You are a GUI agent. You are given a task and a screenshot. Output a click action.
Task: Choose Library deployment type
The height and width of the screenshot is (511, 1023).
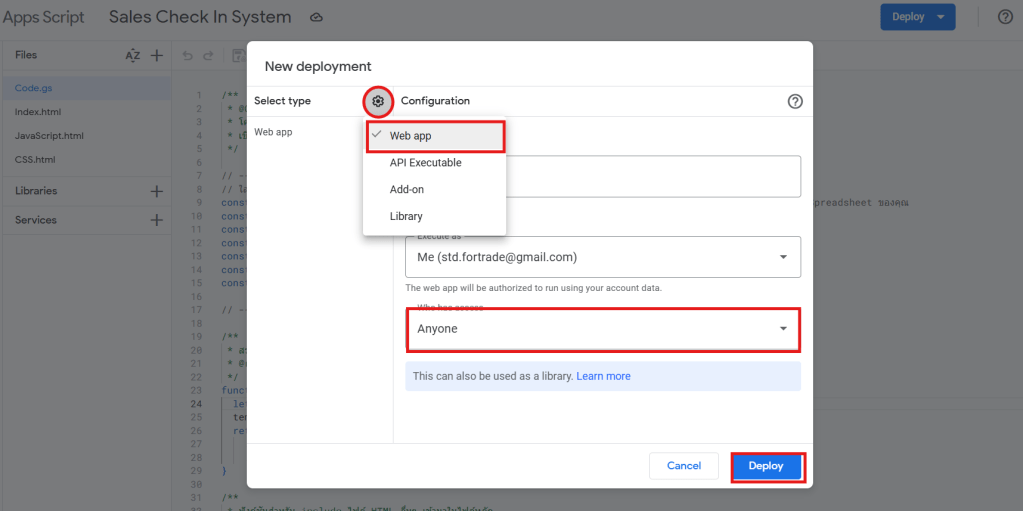(406, 216)
